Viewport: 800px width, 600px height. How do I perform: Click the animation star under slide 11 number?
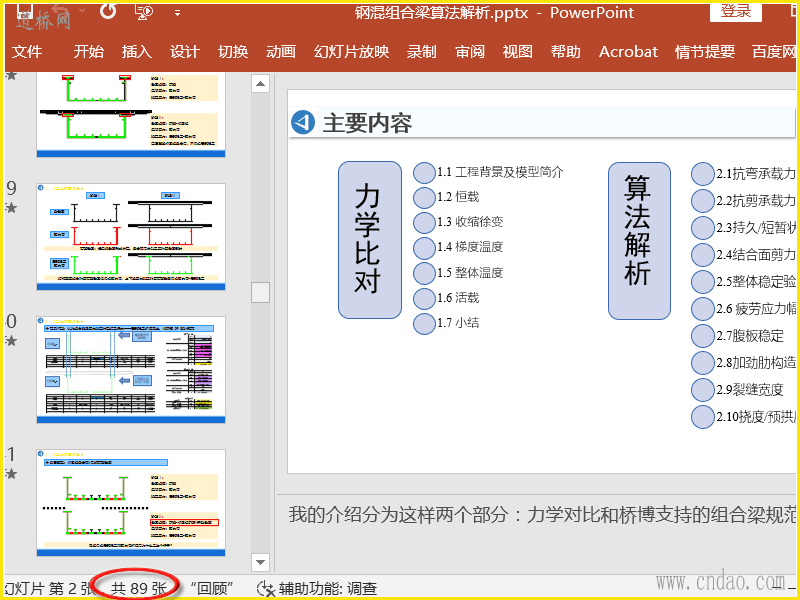(11, 474)
